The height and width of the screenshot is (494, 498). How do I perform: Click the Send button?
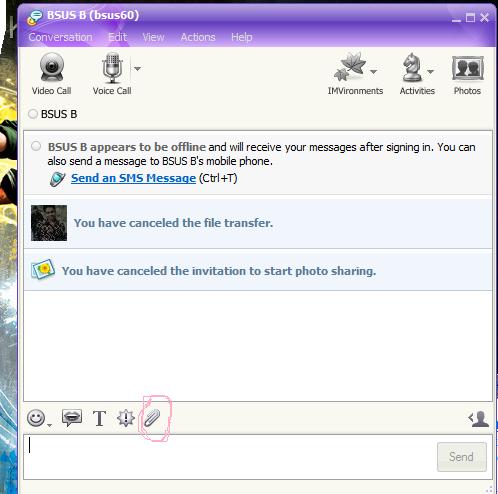[461, 457]
